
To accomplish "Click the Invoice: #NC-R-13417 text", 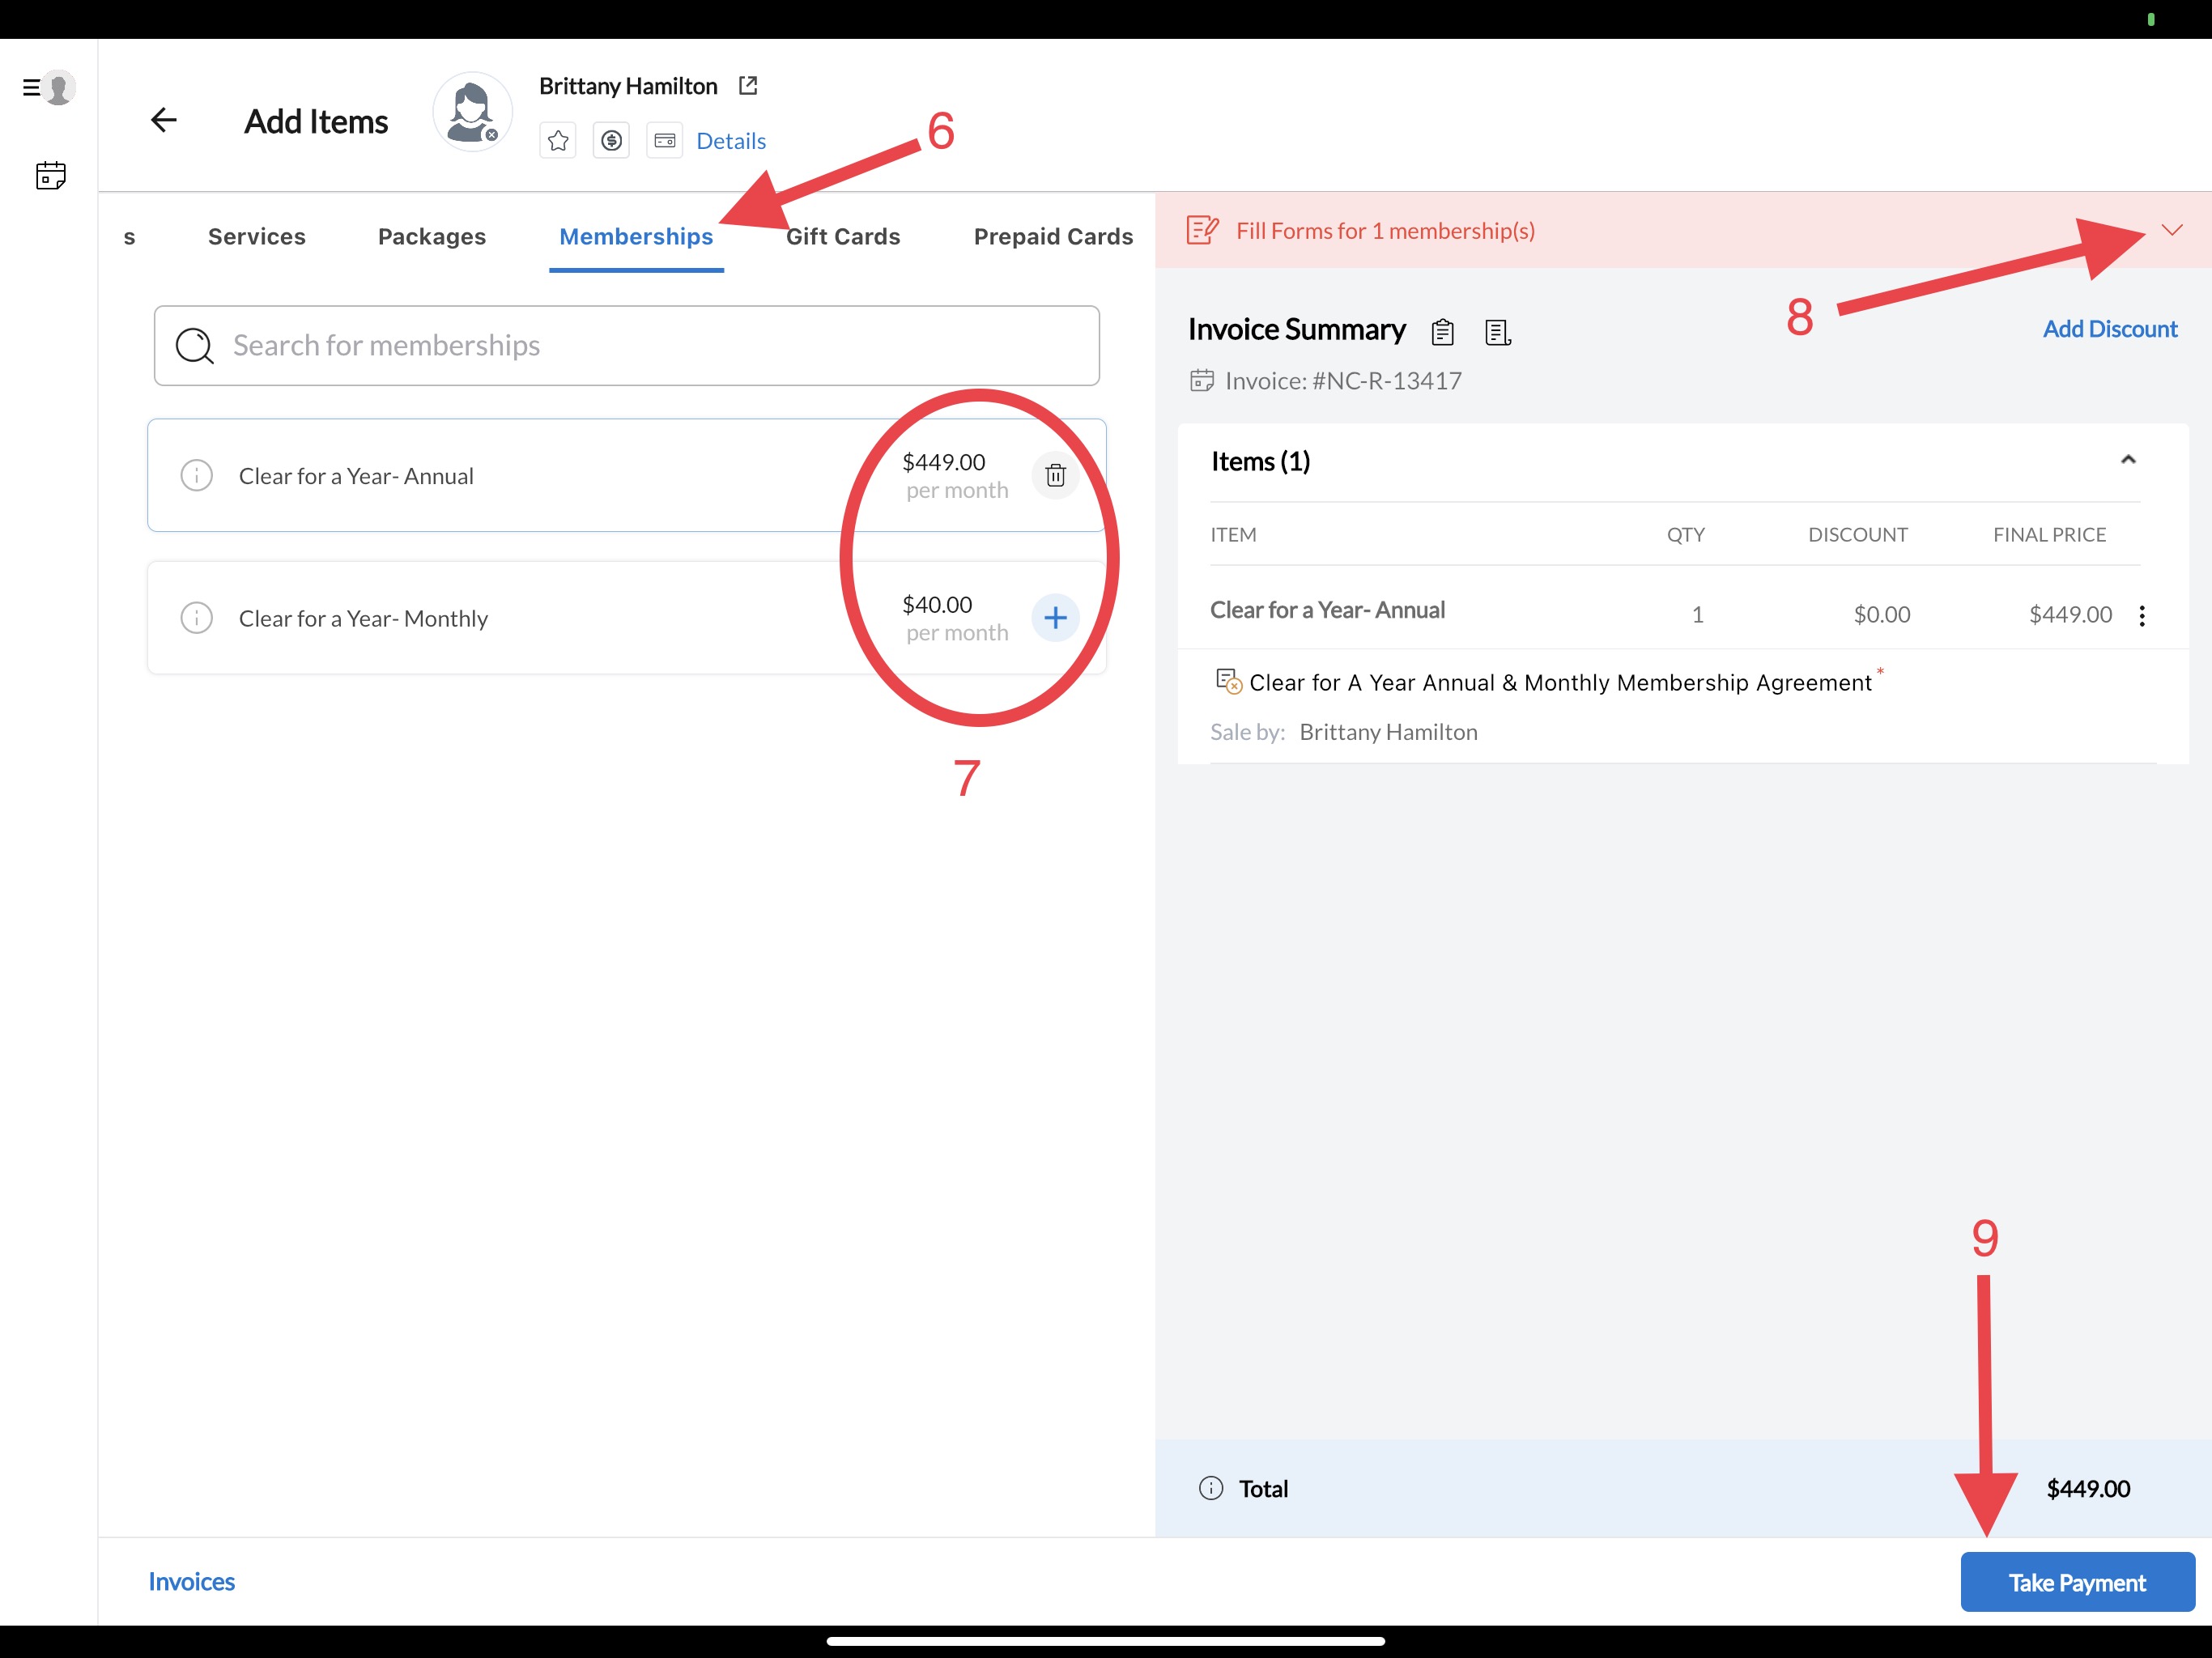I will click(x=1343, y=381).
